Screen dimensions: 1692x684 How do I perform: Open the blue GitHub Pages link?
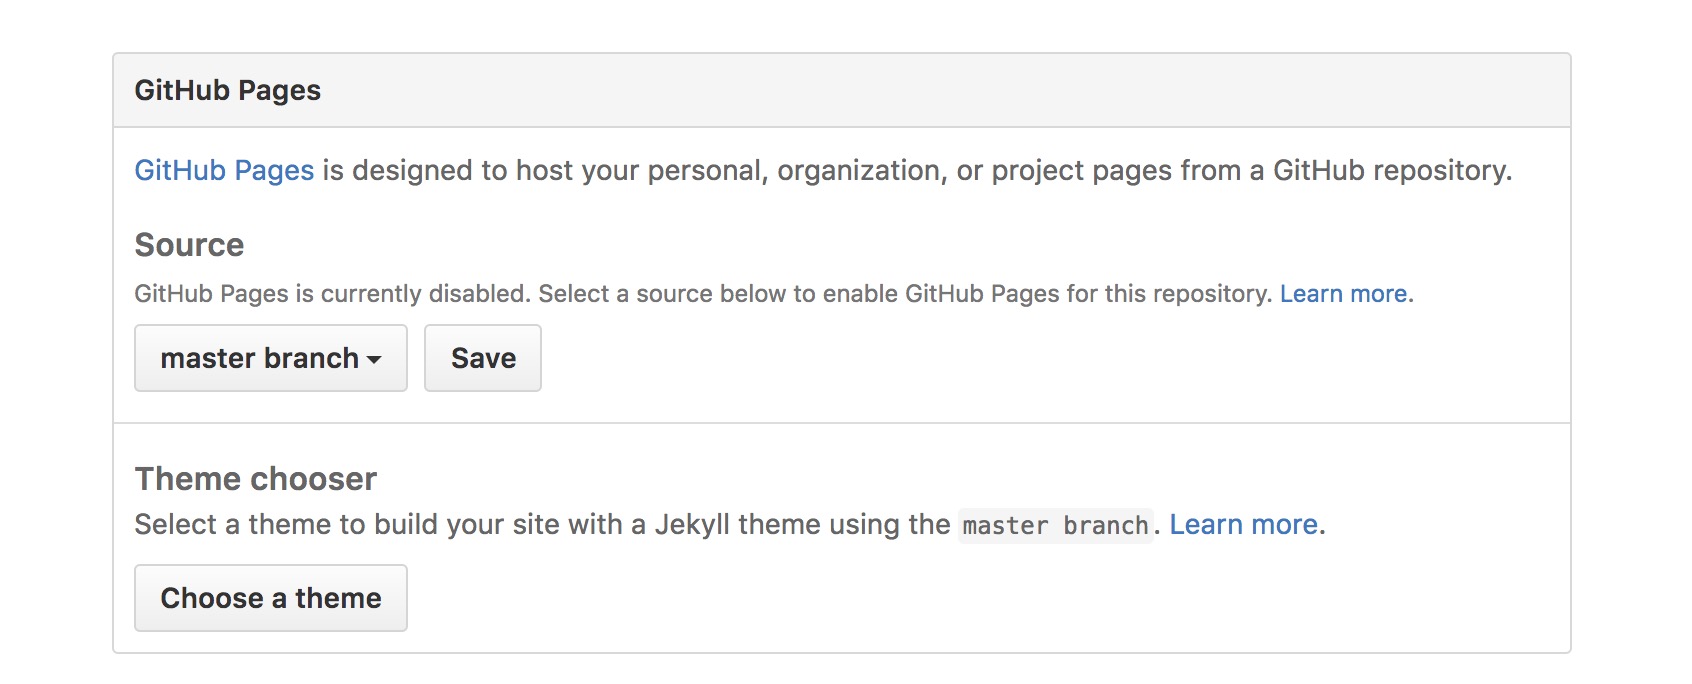coord(224,170)
